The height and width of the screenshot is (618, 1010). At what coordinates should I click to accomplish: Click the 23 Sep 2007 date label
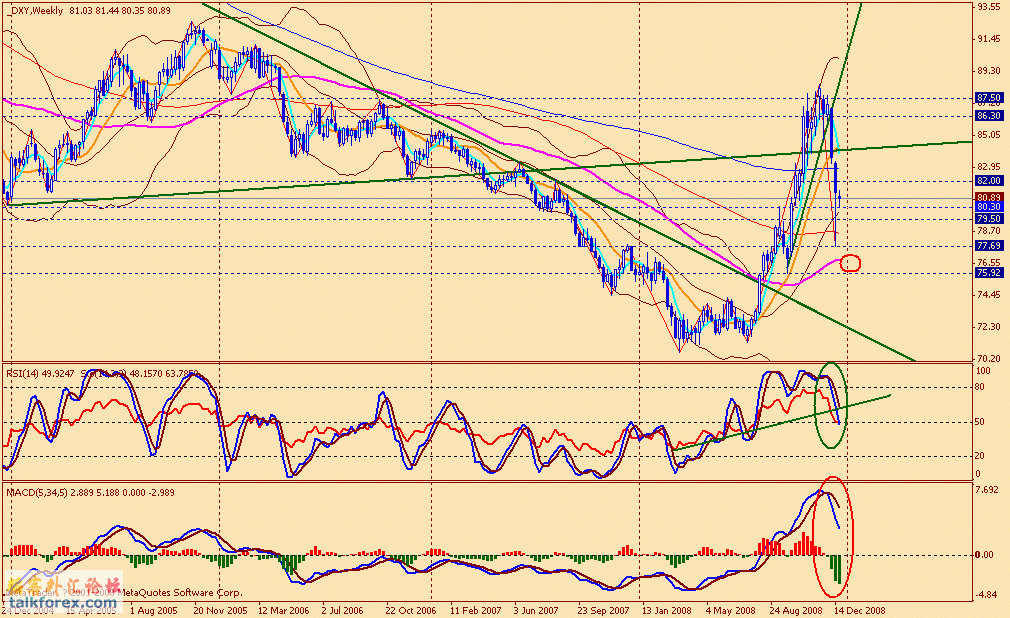(603, 610)
